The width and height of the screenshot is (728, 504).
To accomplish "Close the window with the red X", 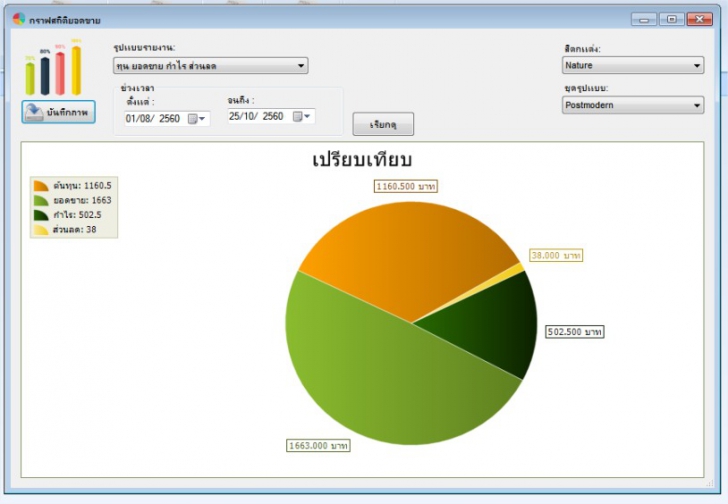I will click(699, 19).
